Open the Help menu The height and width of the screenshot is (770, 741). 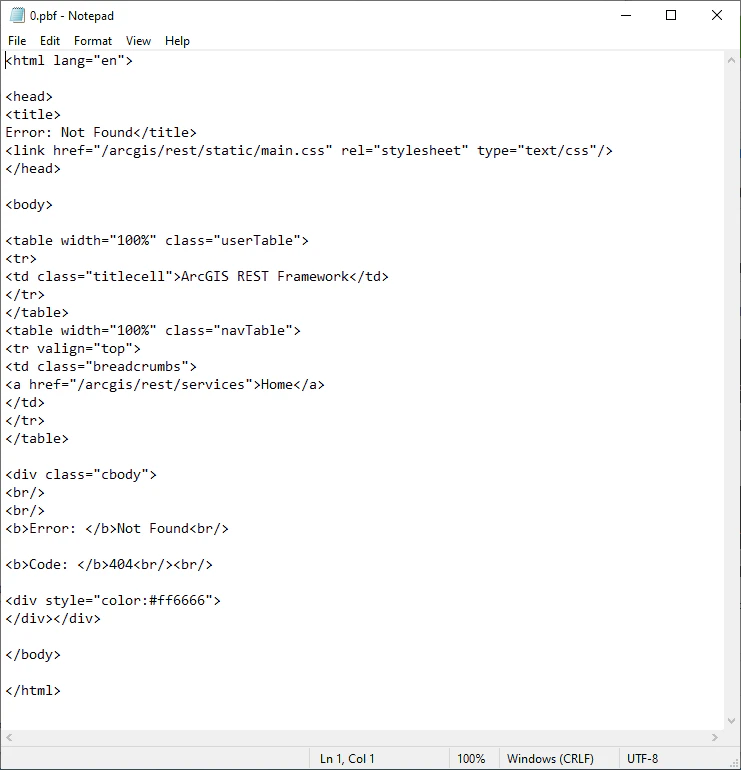coord(177,41)
